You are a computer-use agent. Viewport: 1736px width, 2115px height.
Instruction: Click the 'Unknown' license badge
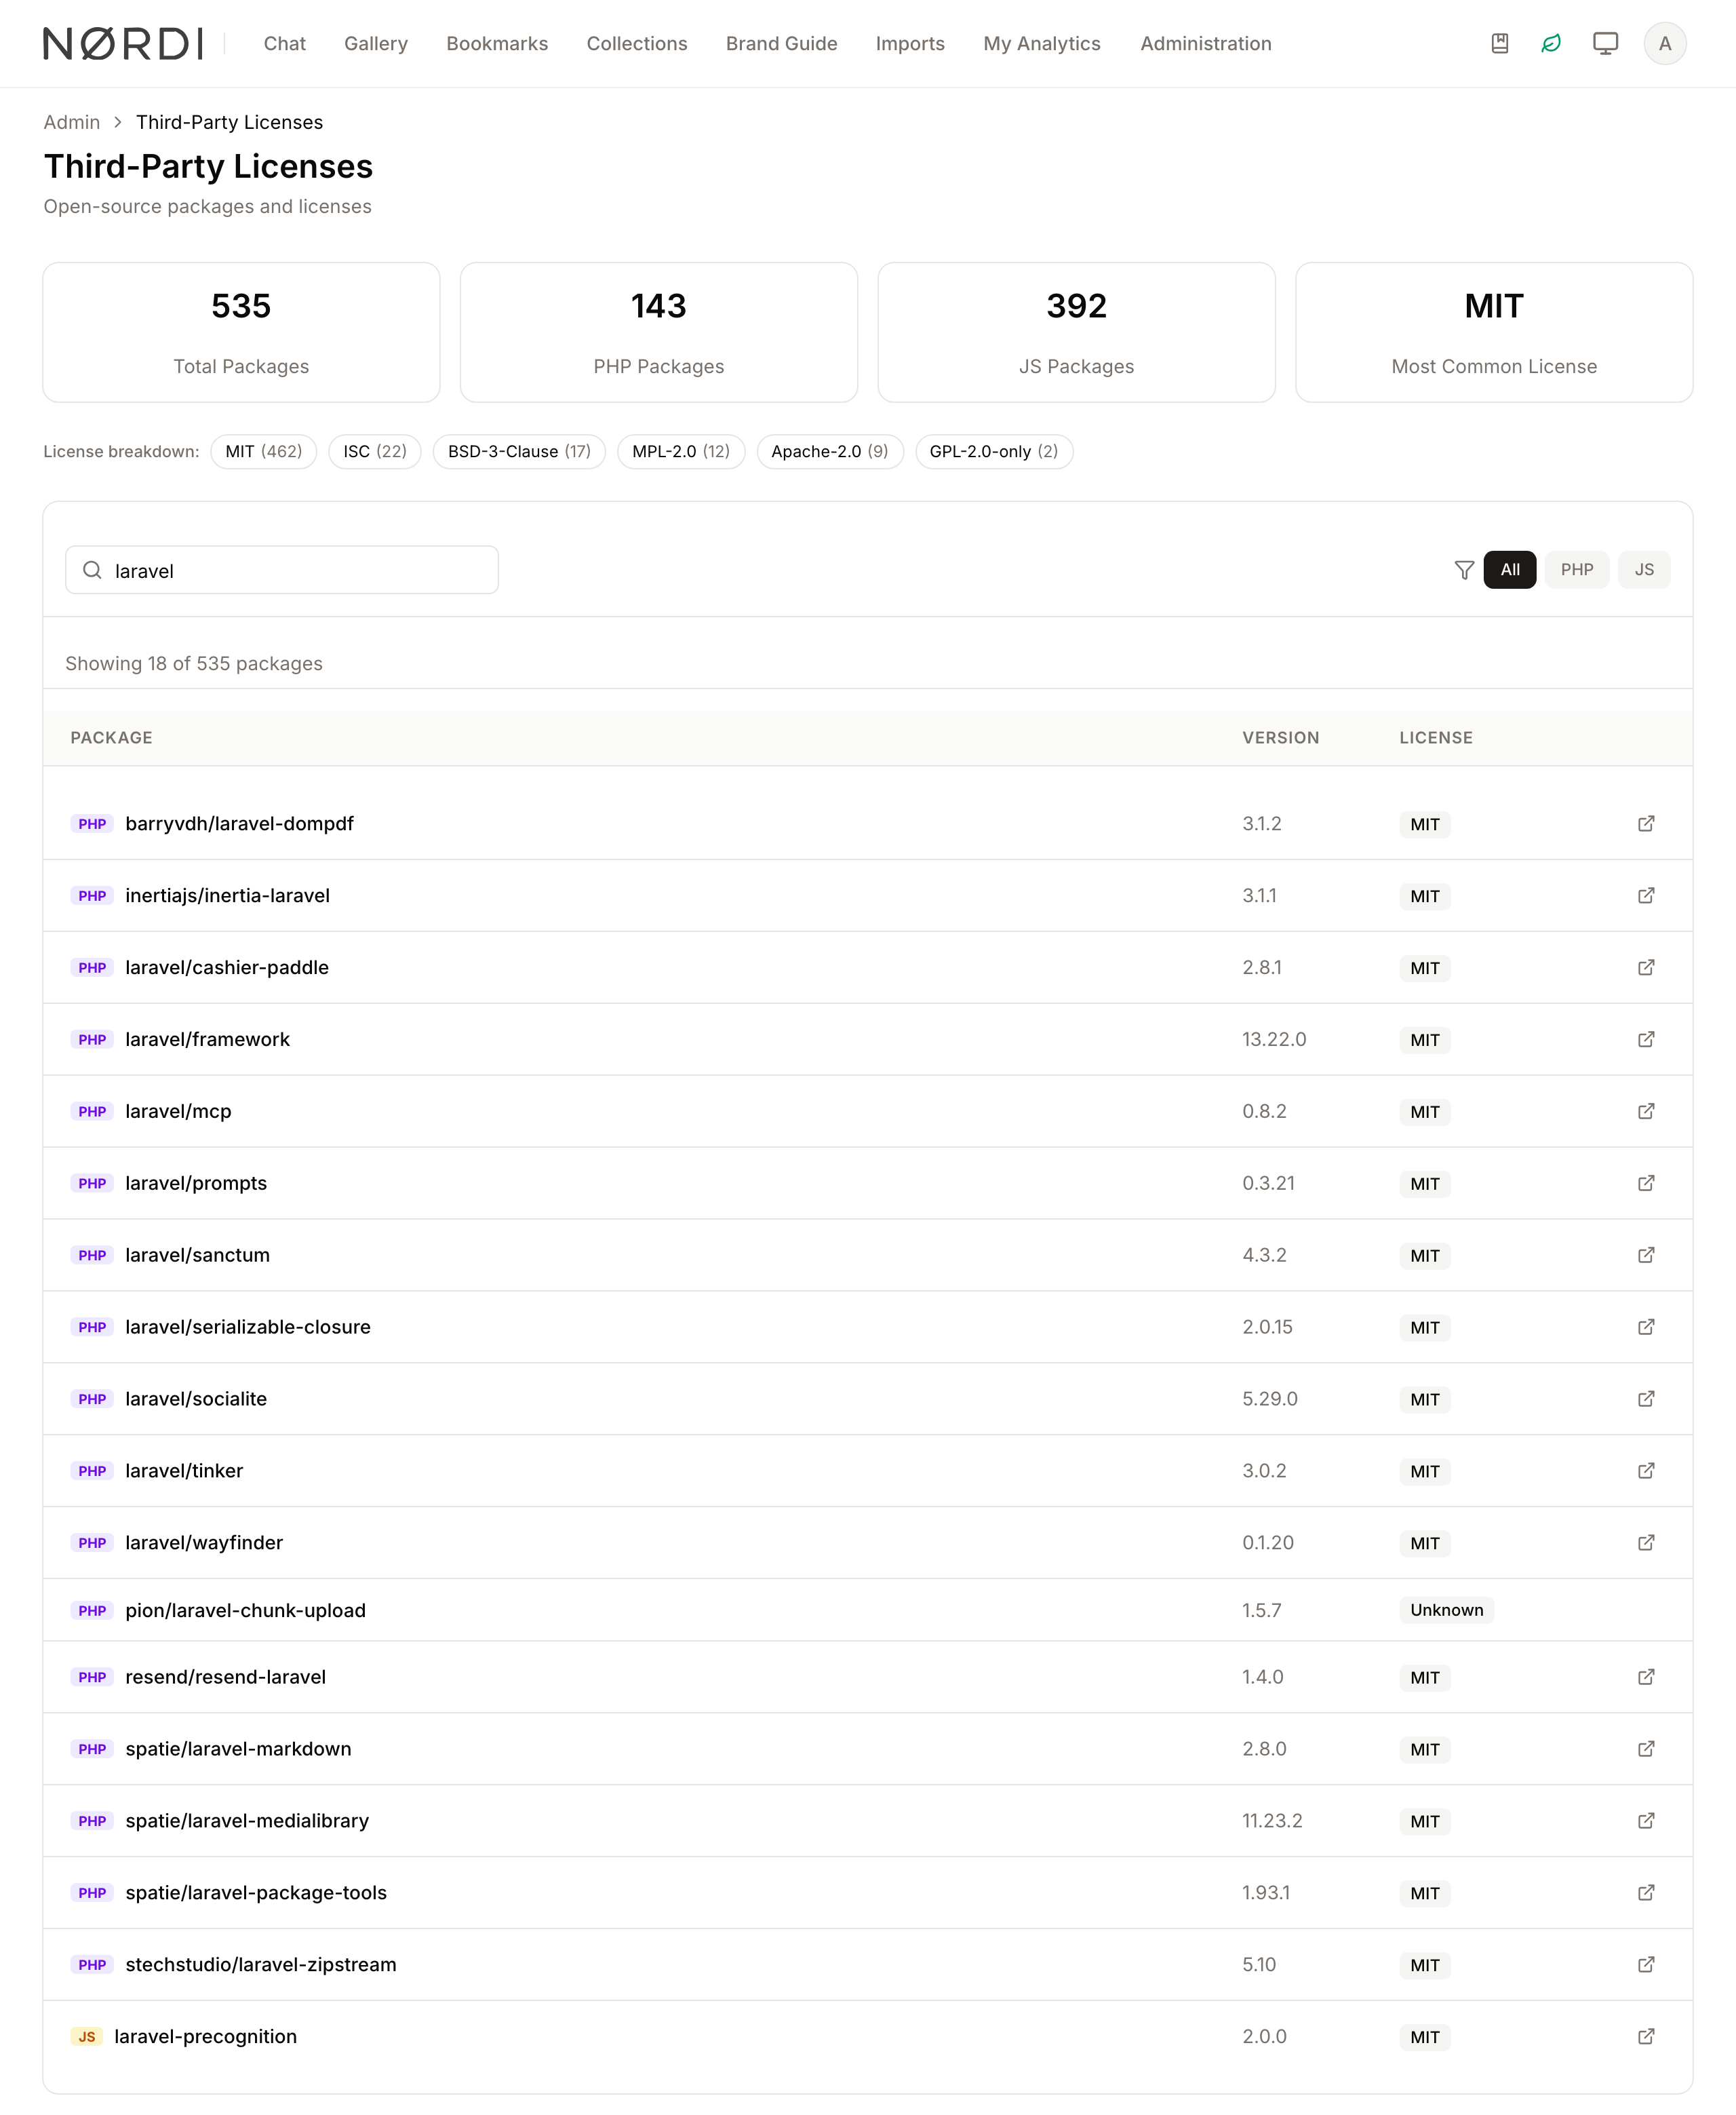1446,1610
